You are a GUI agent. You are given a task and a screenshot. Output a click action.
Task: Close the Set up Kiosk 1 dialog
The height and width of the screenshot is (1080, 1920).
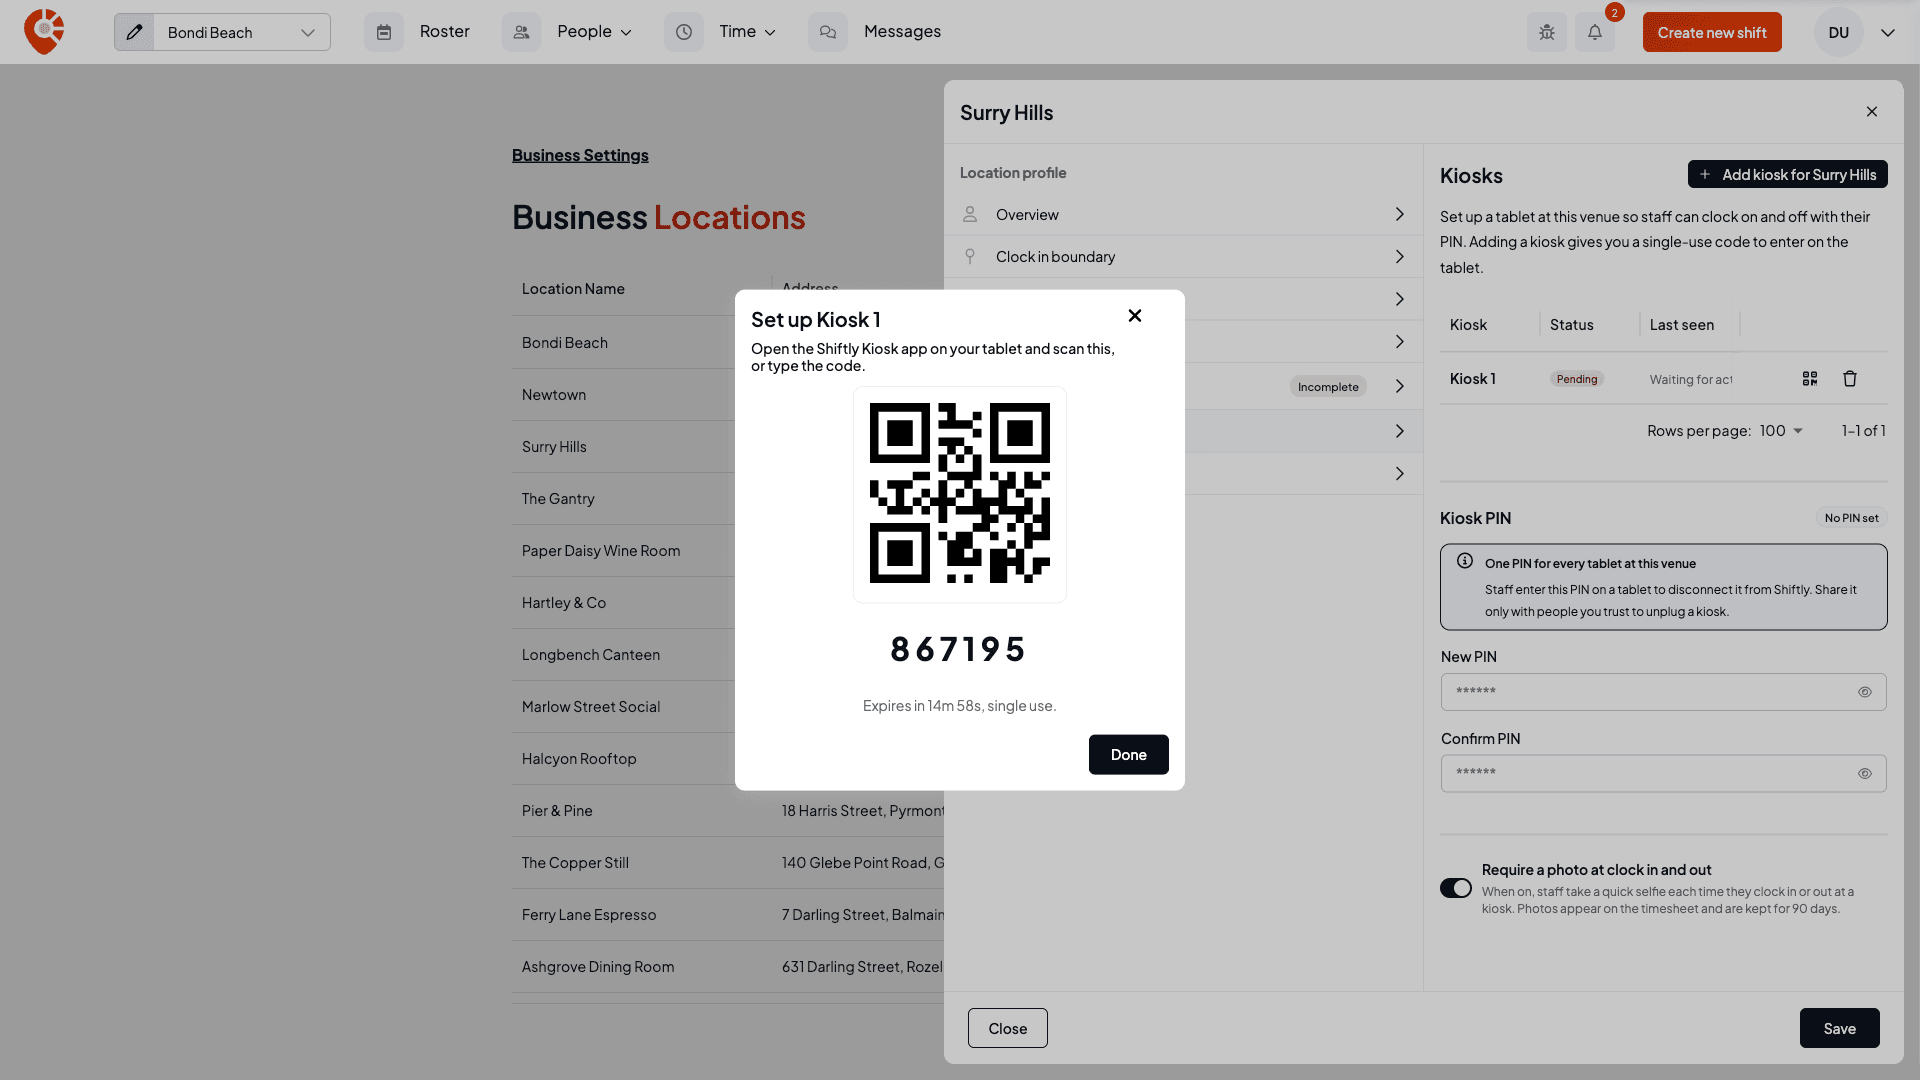[x=1135, y=316]
